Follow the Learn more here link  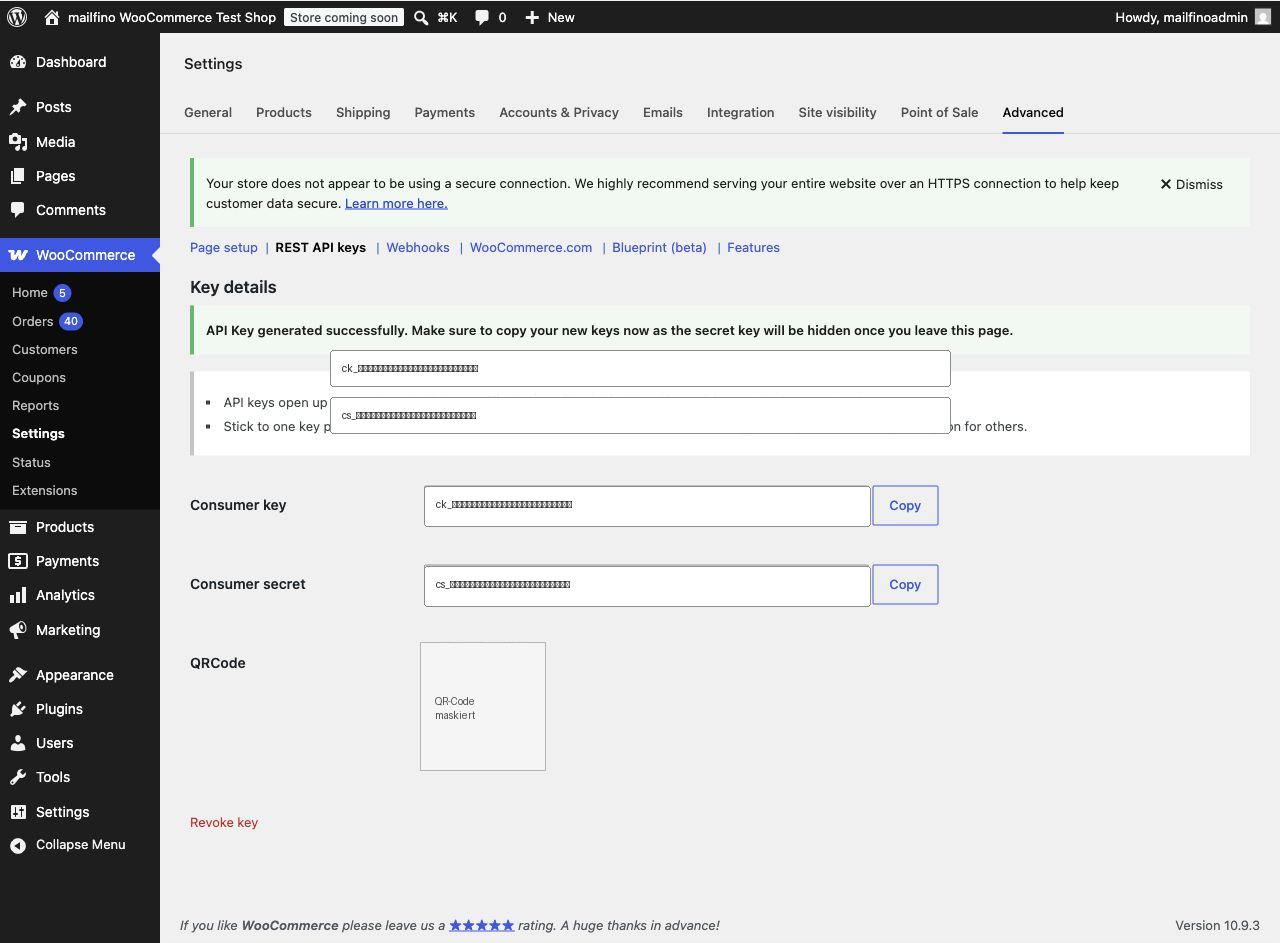click(x=396, y=203)
